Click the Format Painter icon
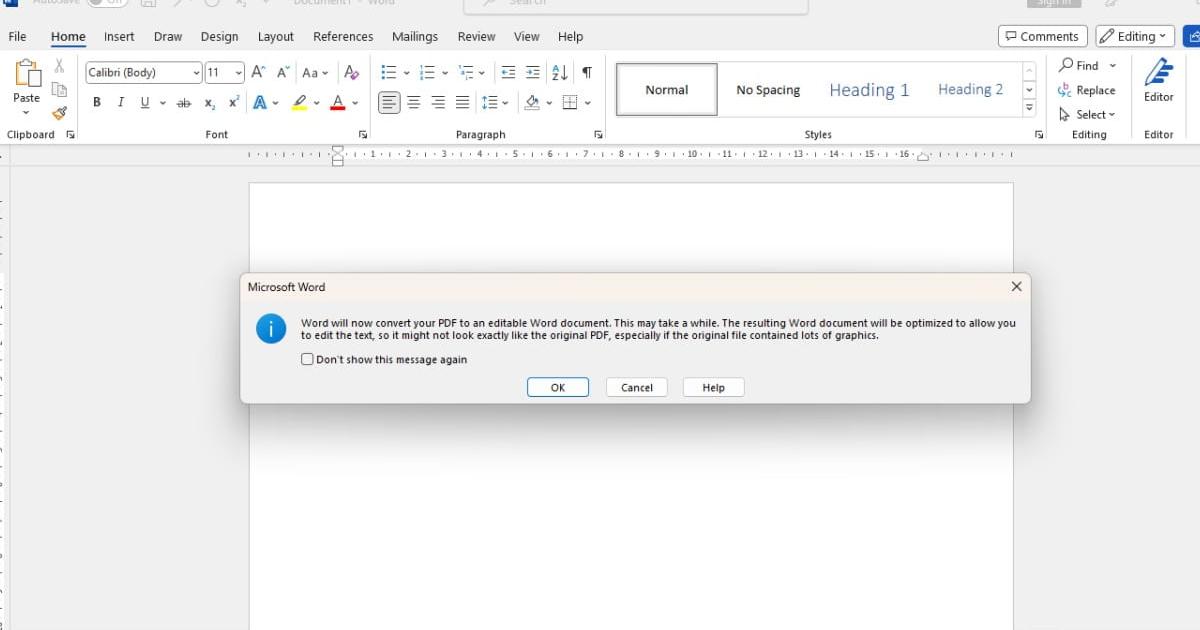 pyautogui.click(x=59, y=113)
